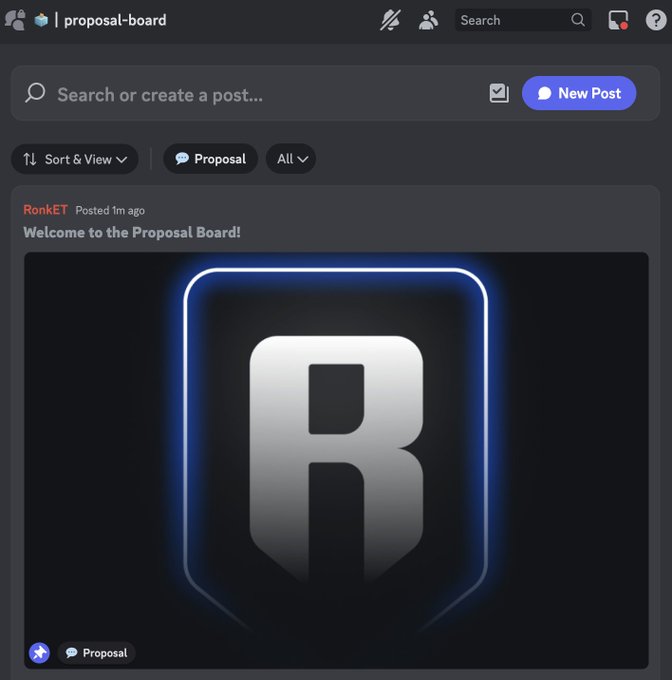Create a New Post
The image size is (672, 680).
[579, 93]
